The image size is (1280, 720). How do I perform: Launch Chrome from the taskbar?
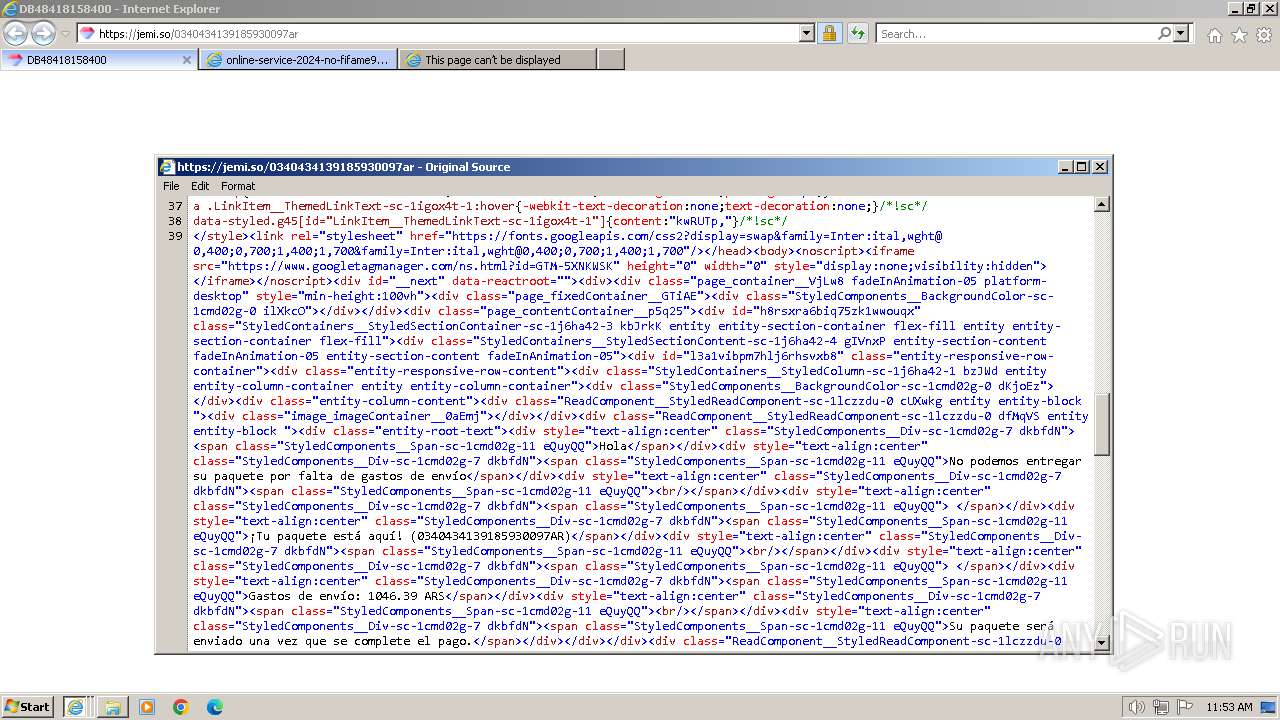[181, 707]
